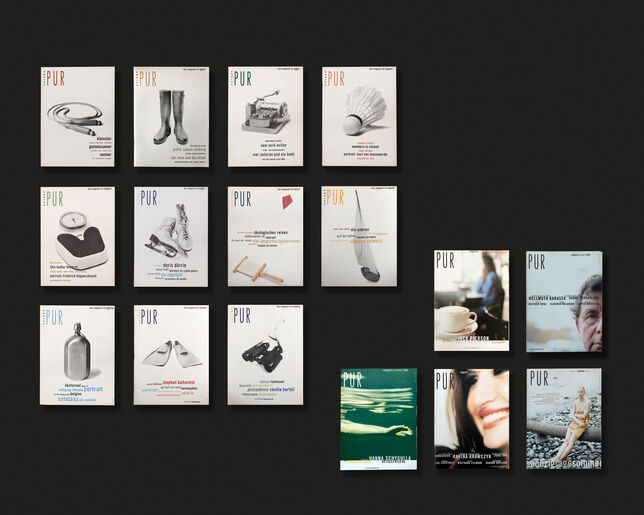Select the green underwater swimmer cover
This screenshot has height=515, width=644.
point(378,418)
